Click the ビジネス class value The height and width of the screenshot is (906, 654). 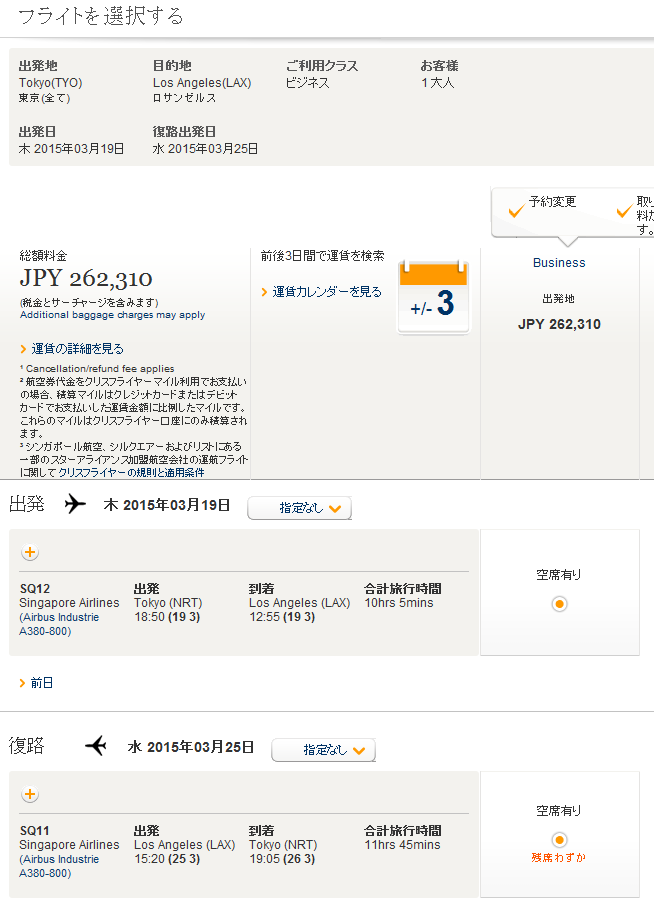308,83
